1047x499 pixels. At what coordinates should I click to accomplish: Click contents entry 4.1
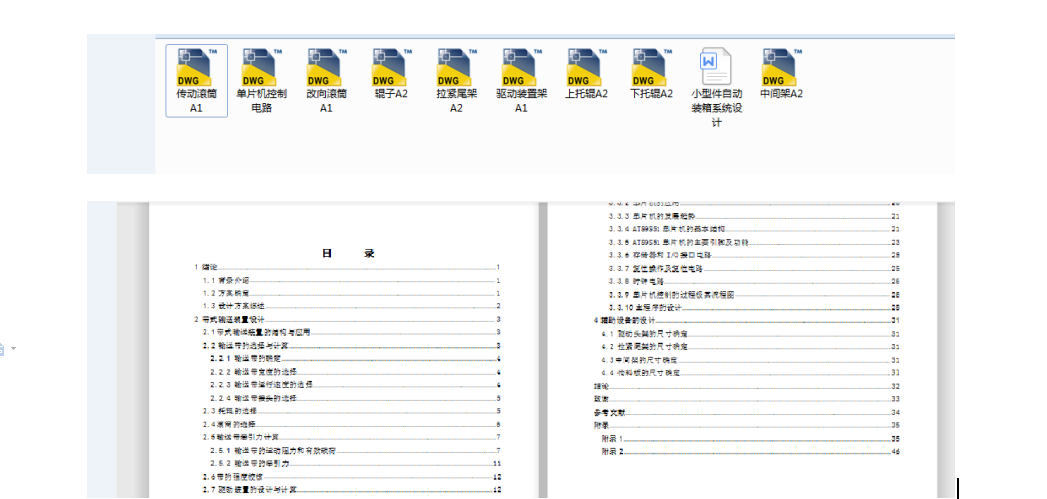[751, 333]
